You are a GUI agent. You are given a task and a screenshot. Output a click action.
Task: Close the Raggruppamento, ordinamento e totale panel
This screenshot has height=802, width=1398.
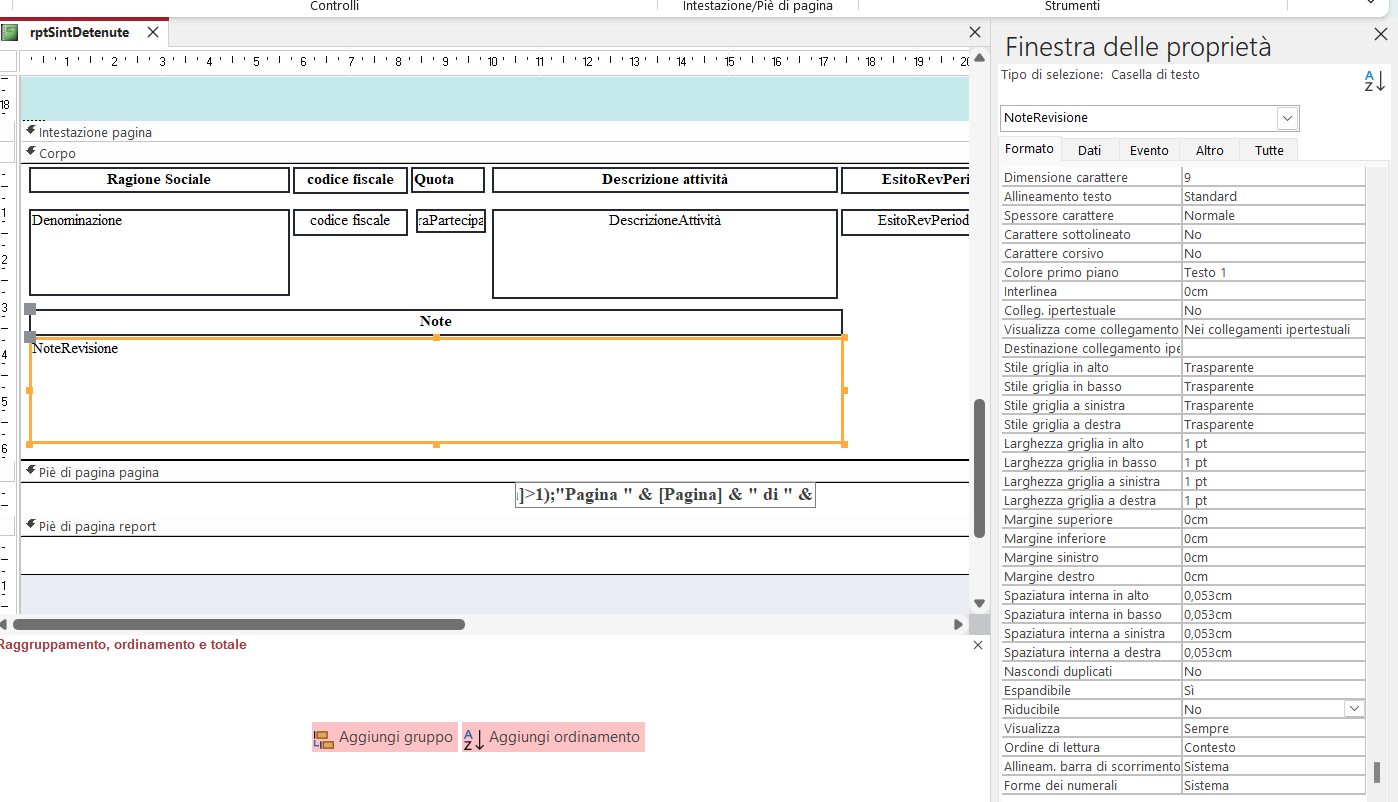(x=978, y=646)
